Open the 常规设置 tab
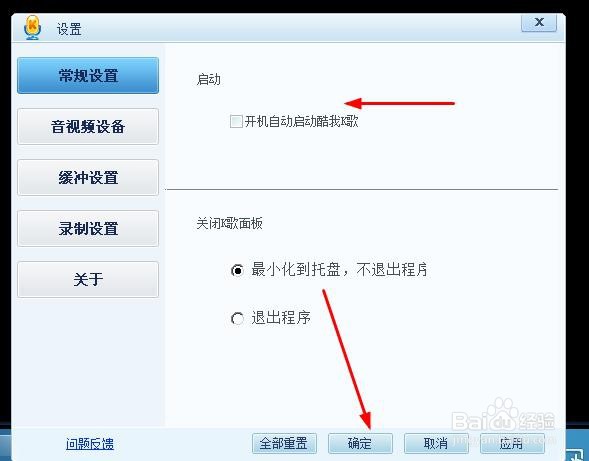Image resolution: width=589 pixels, height=461 pixels. tap(88, 76)
